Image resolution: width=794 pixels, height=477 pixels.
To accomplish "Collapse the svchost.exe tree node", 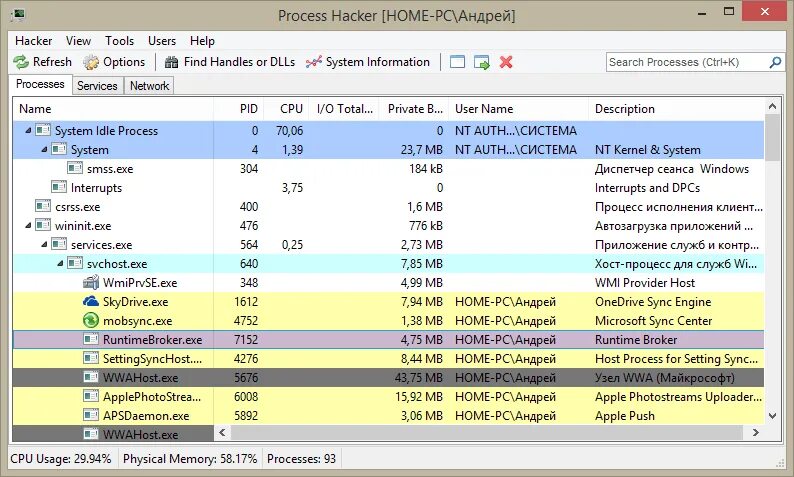I will pyautogui.click(x=60, y=263).
